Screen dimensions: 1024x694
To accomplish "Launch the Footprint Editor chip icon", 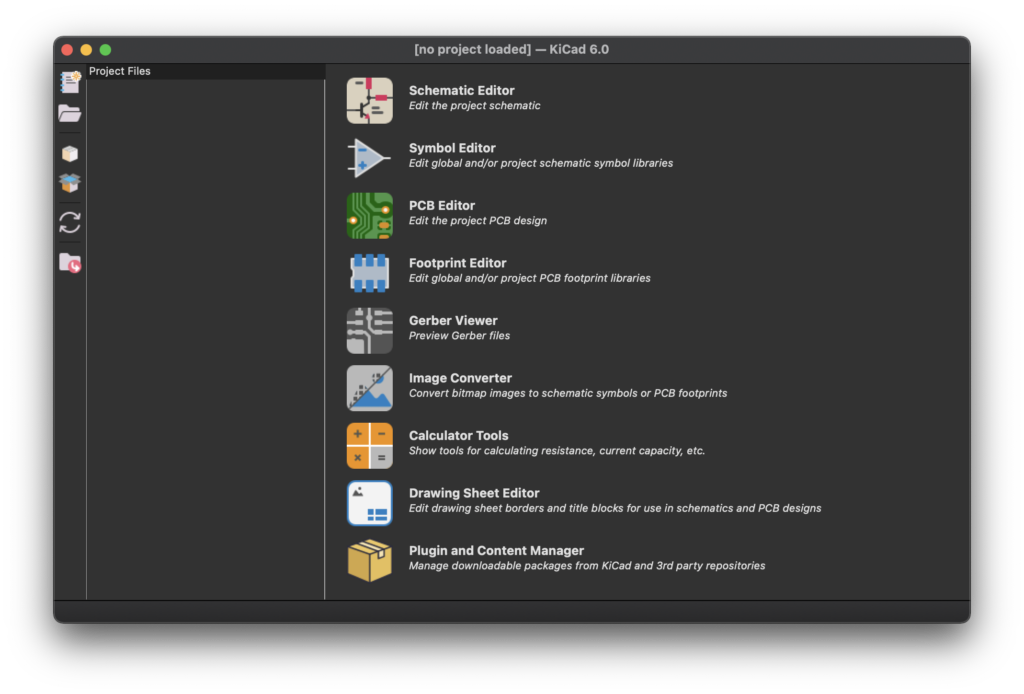I will [x=370, y=273].
